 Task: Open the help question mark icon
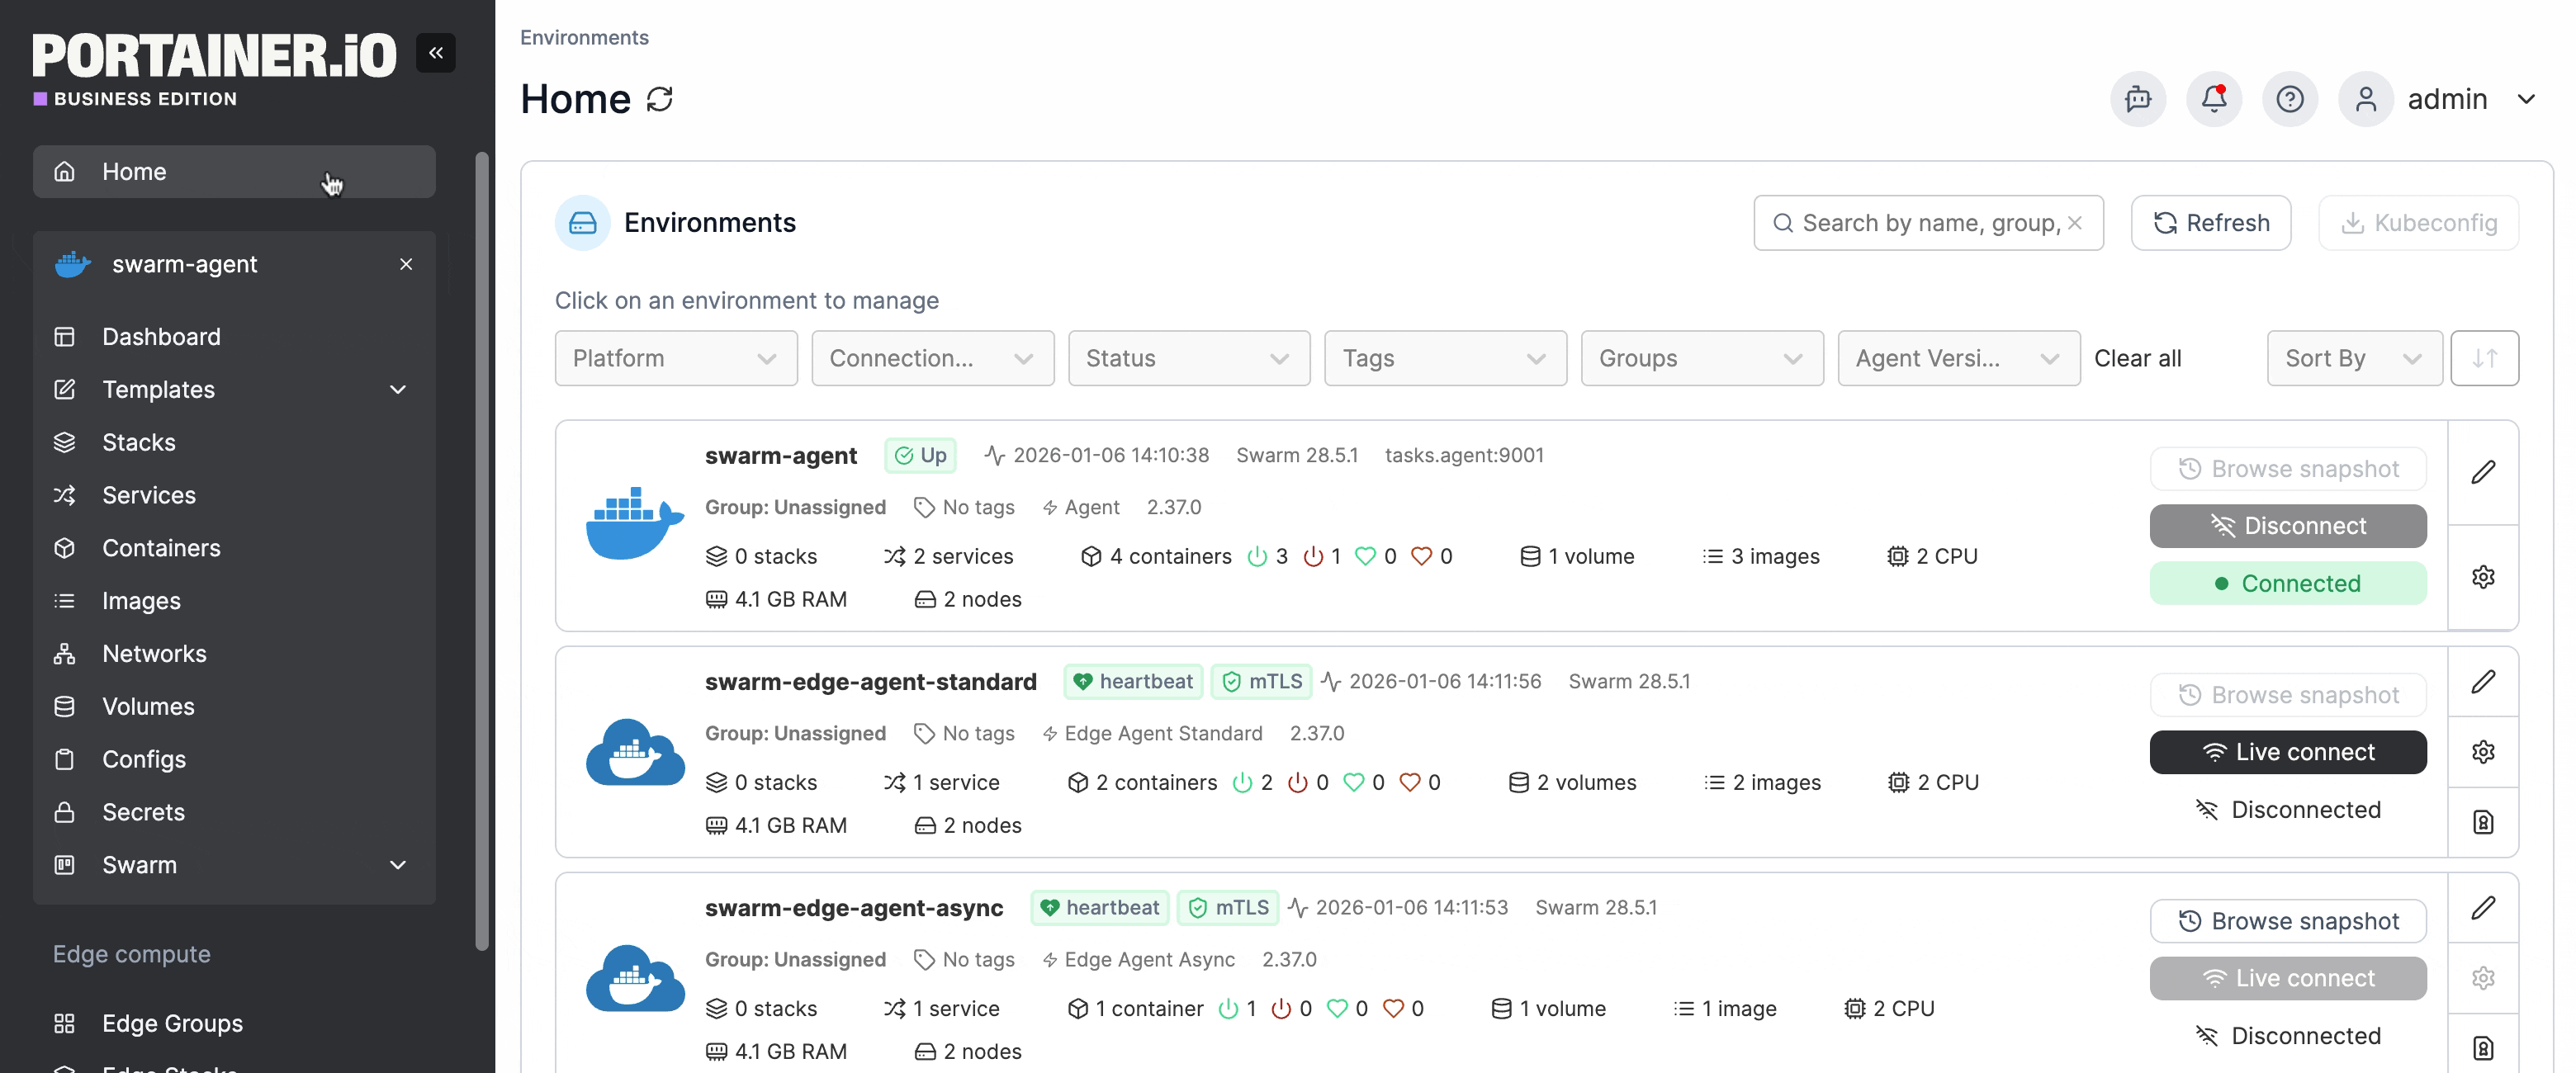(2289, 99)
